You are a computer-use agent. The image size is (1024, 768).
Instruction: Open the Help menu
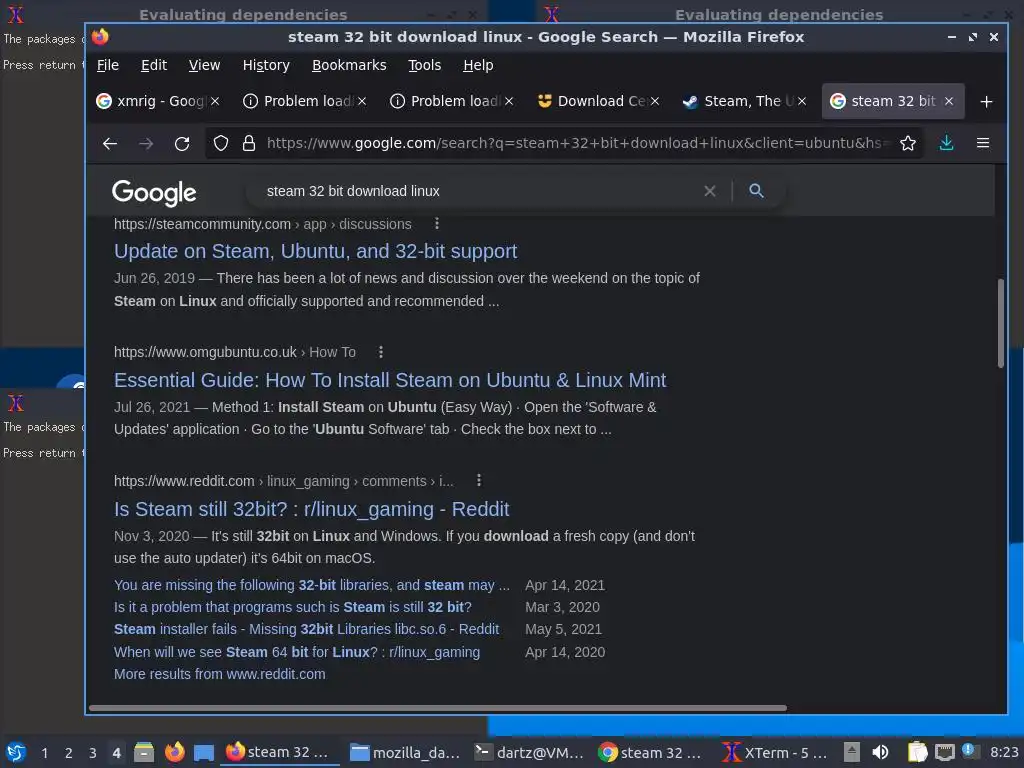coord(478,65)
